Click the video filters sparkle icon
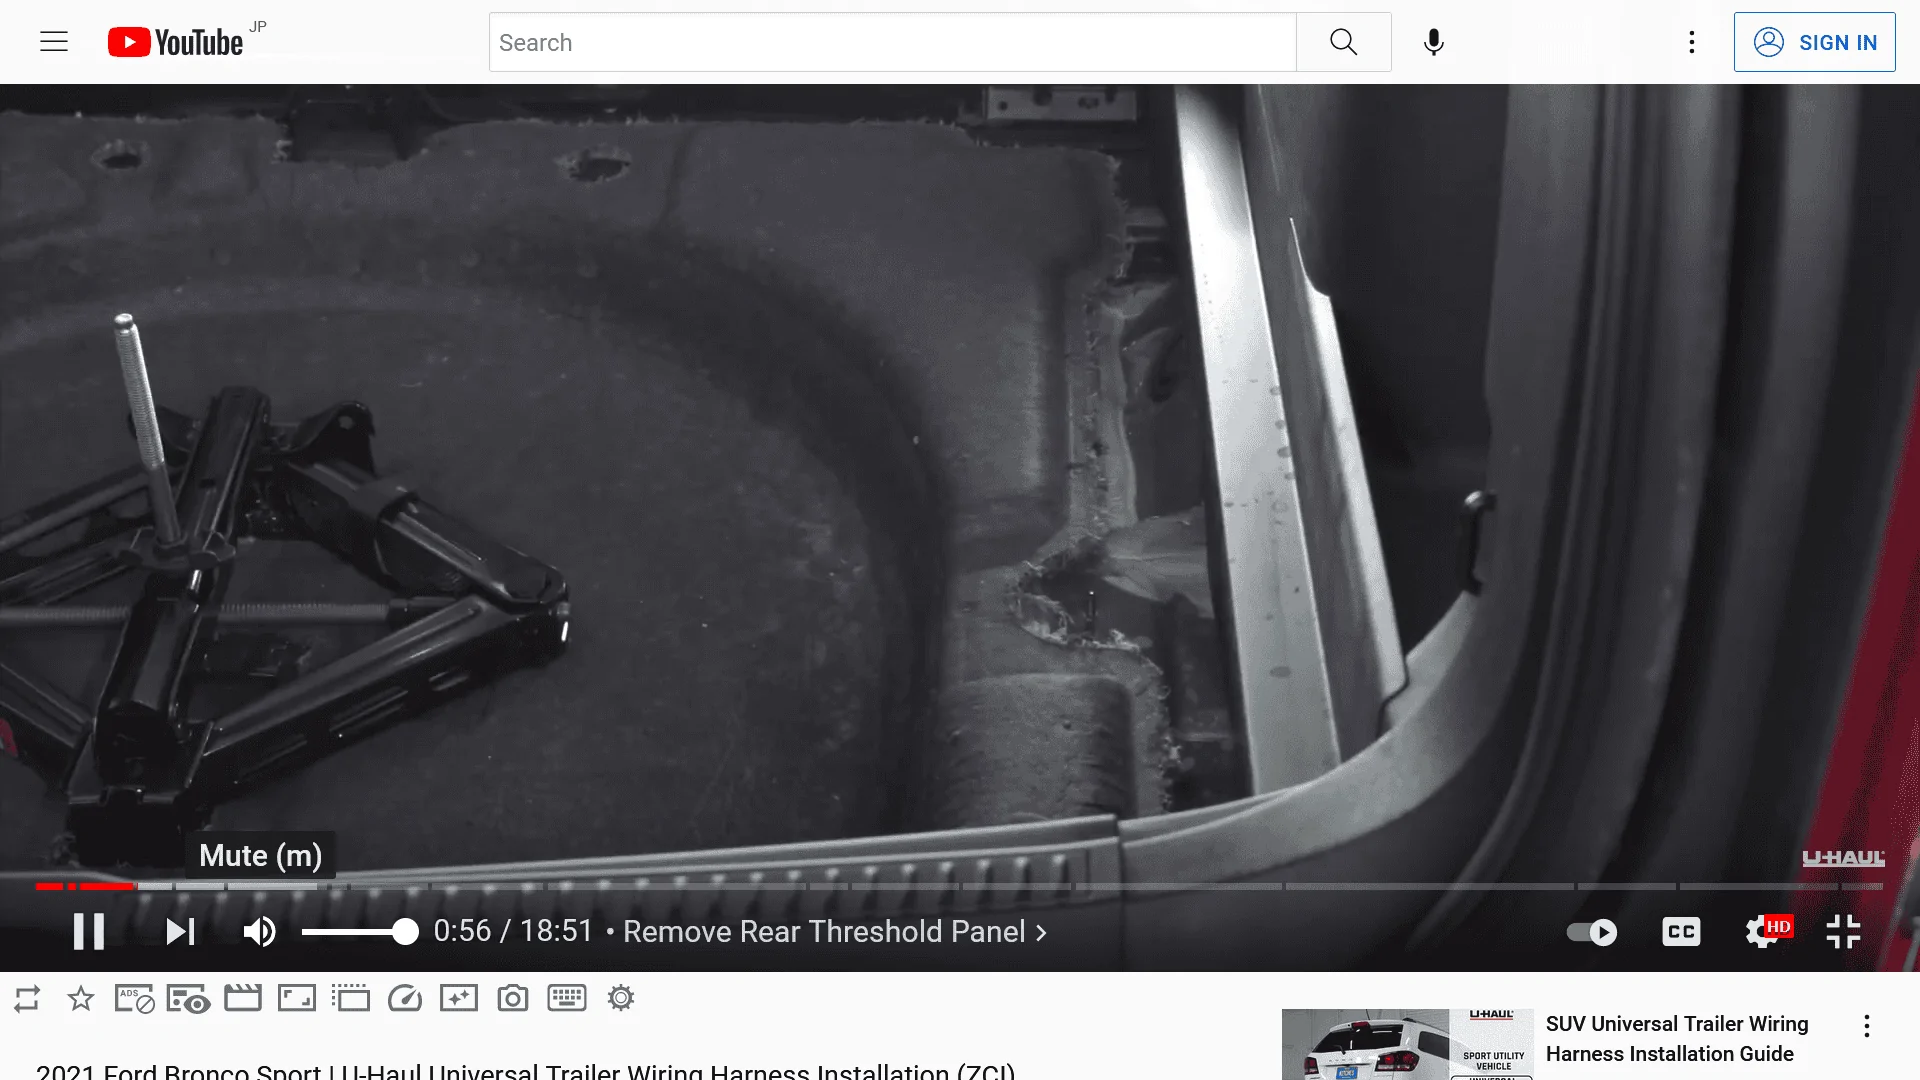1920x1080 pixels. [459, 998]
